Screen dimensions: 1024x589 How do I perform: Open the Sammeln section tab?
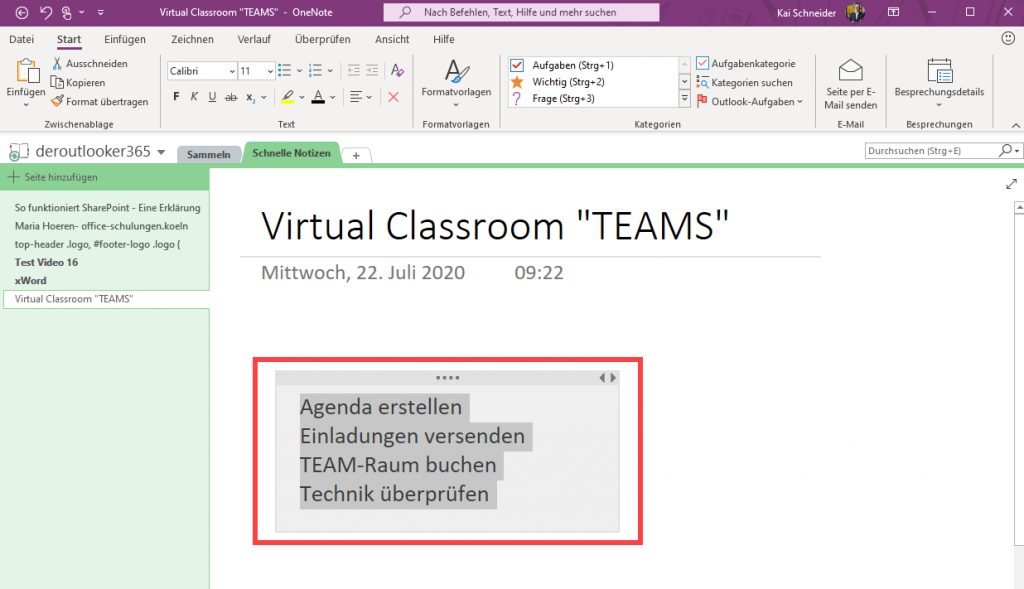click(208, 154)
